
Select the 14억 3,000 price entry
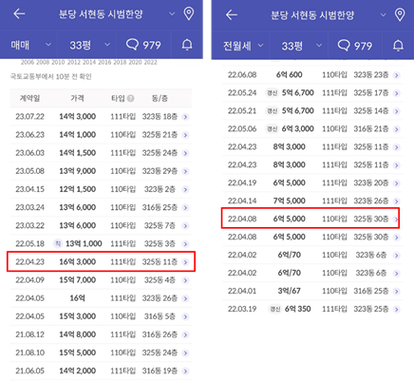[x=77, y=116]
